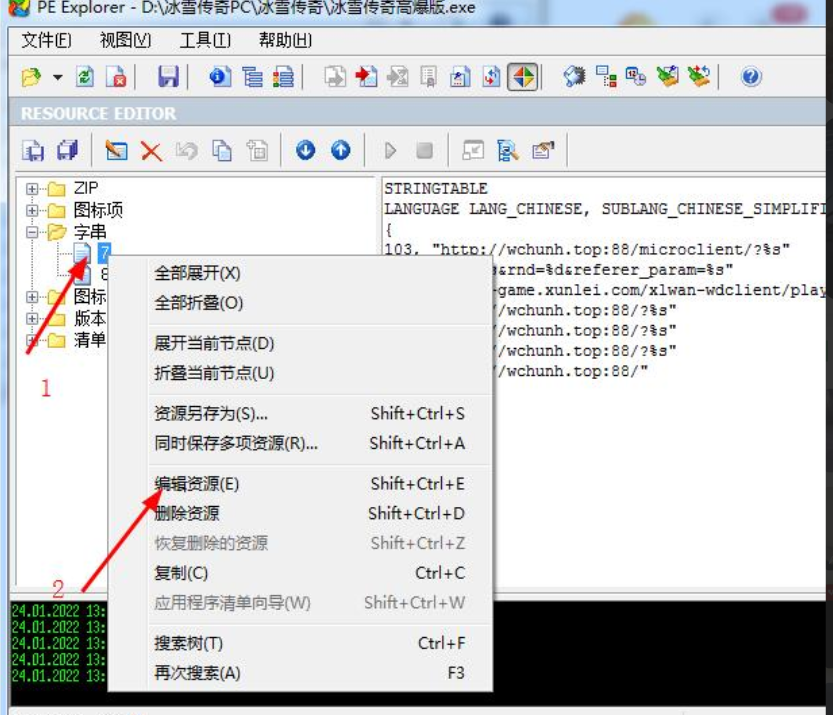Select 资源另存为(S)... in context menu
The image size is (833, 715).
pyautogui.click(x=211, y=414)
